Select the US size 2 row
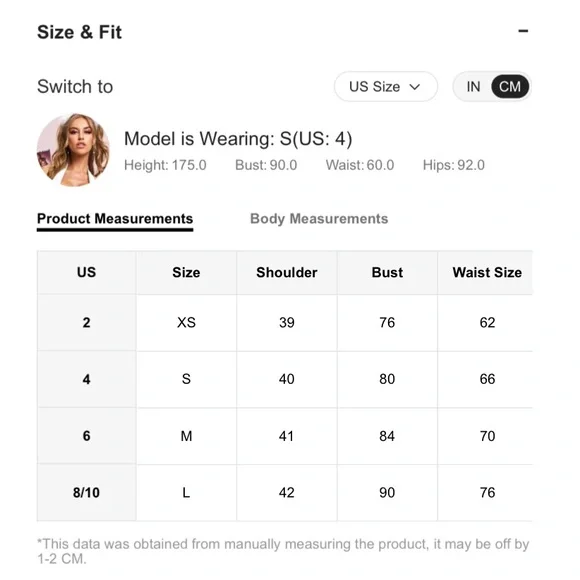The width and height of the screenshot is (580, 580). 285,323
